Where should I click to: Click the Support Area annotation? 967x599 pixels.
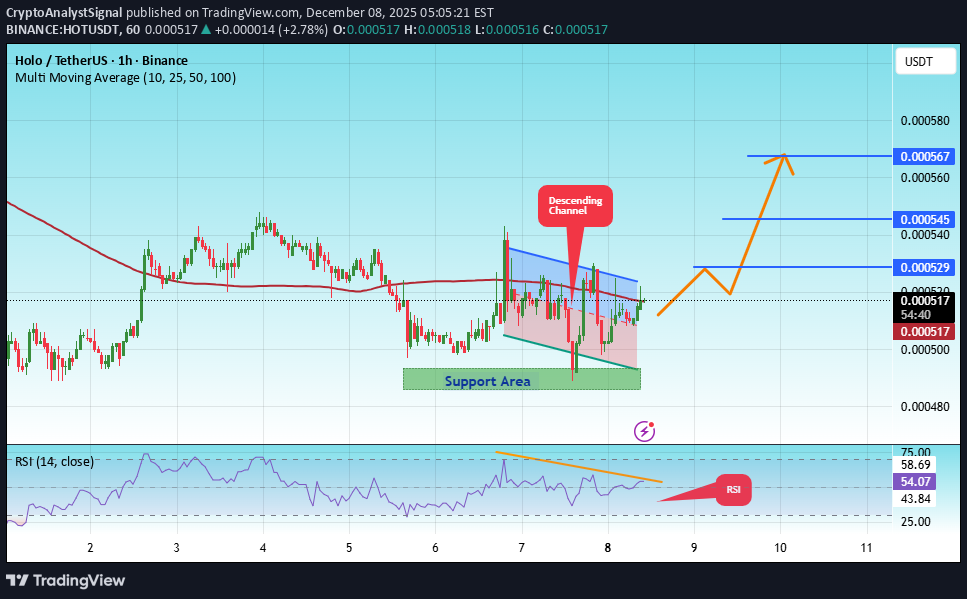(487, 381)
